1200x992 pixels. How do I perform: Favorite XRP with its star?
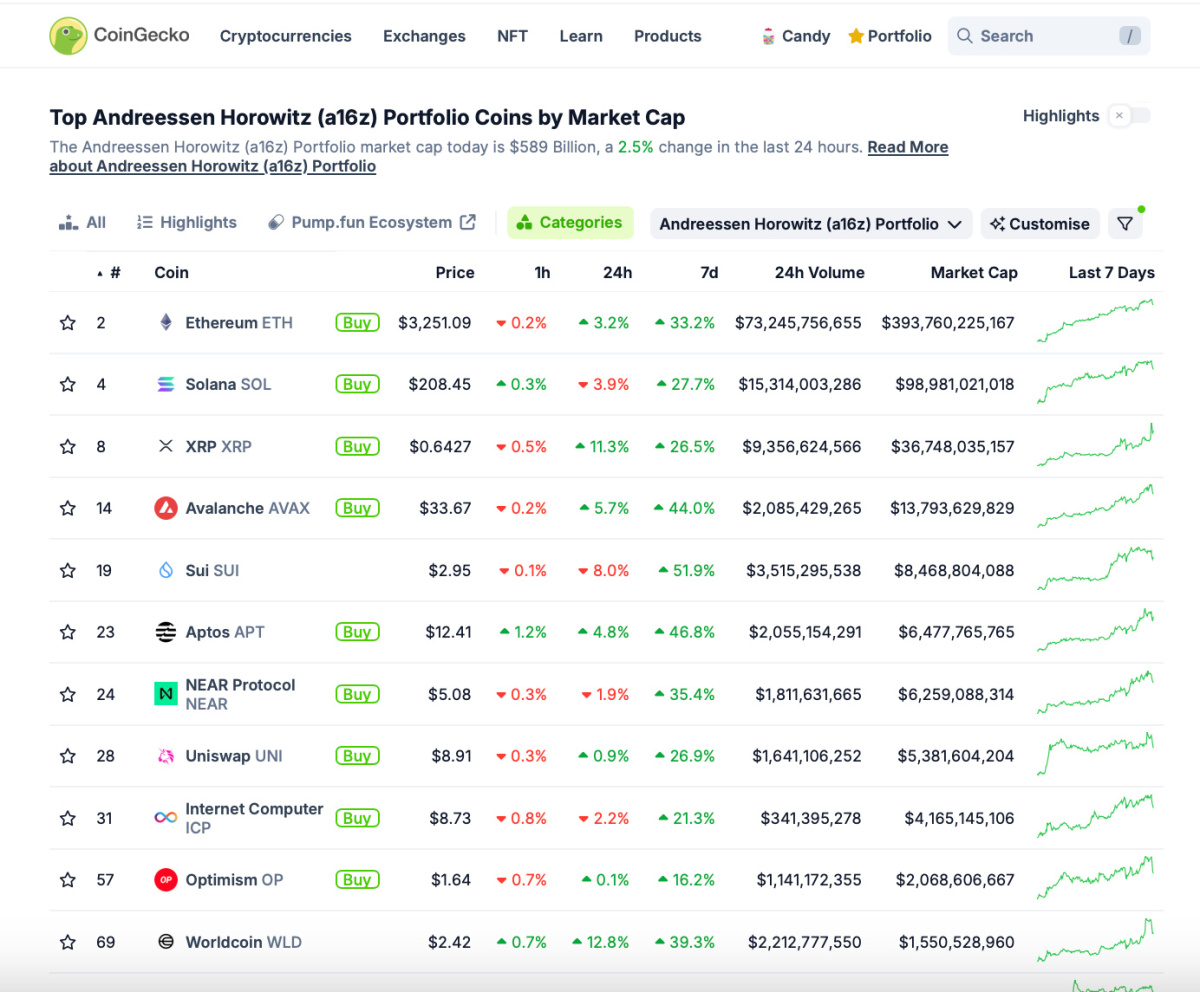(x=68, y=446)
